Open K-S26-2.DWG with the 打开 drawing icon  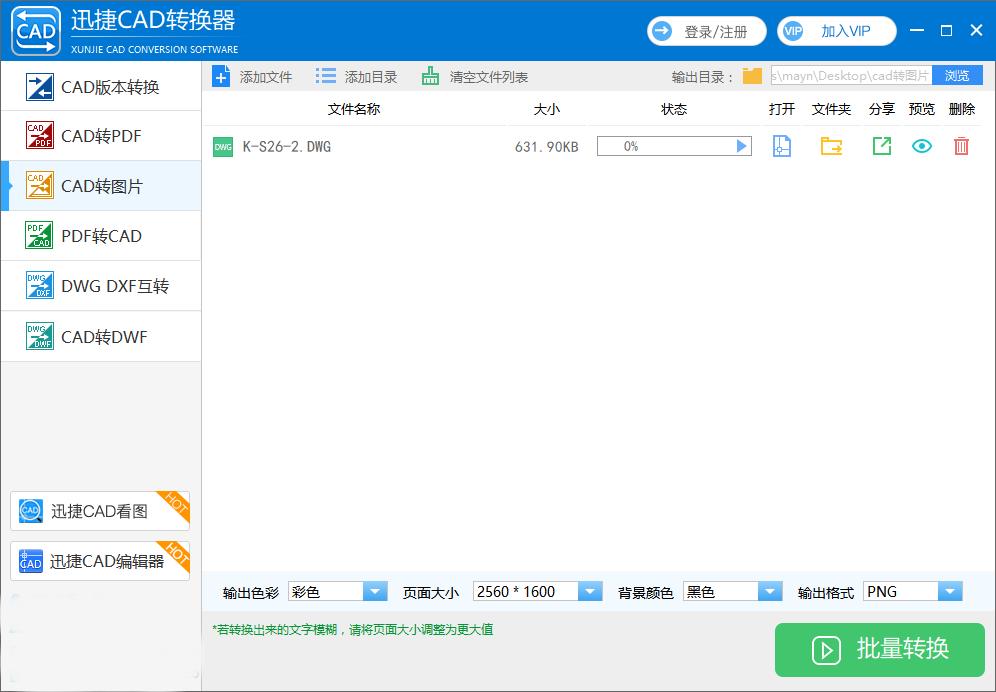781,146
